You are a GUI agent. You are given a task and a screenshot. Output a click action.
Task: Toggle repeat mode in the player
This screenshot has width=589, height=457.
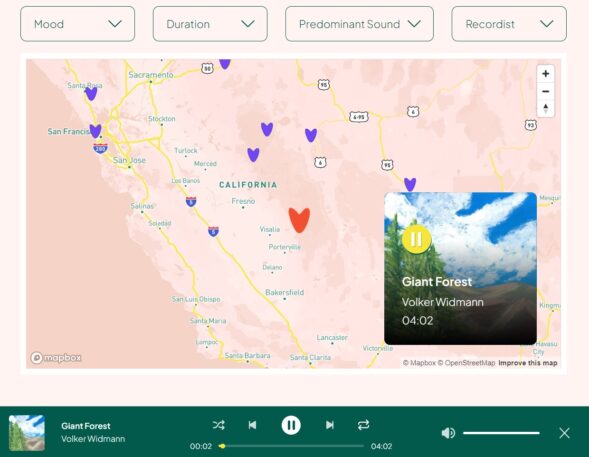point(363,425)
